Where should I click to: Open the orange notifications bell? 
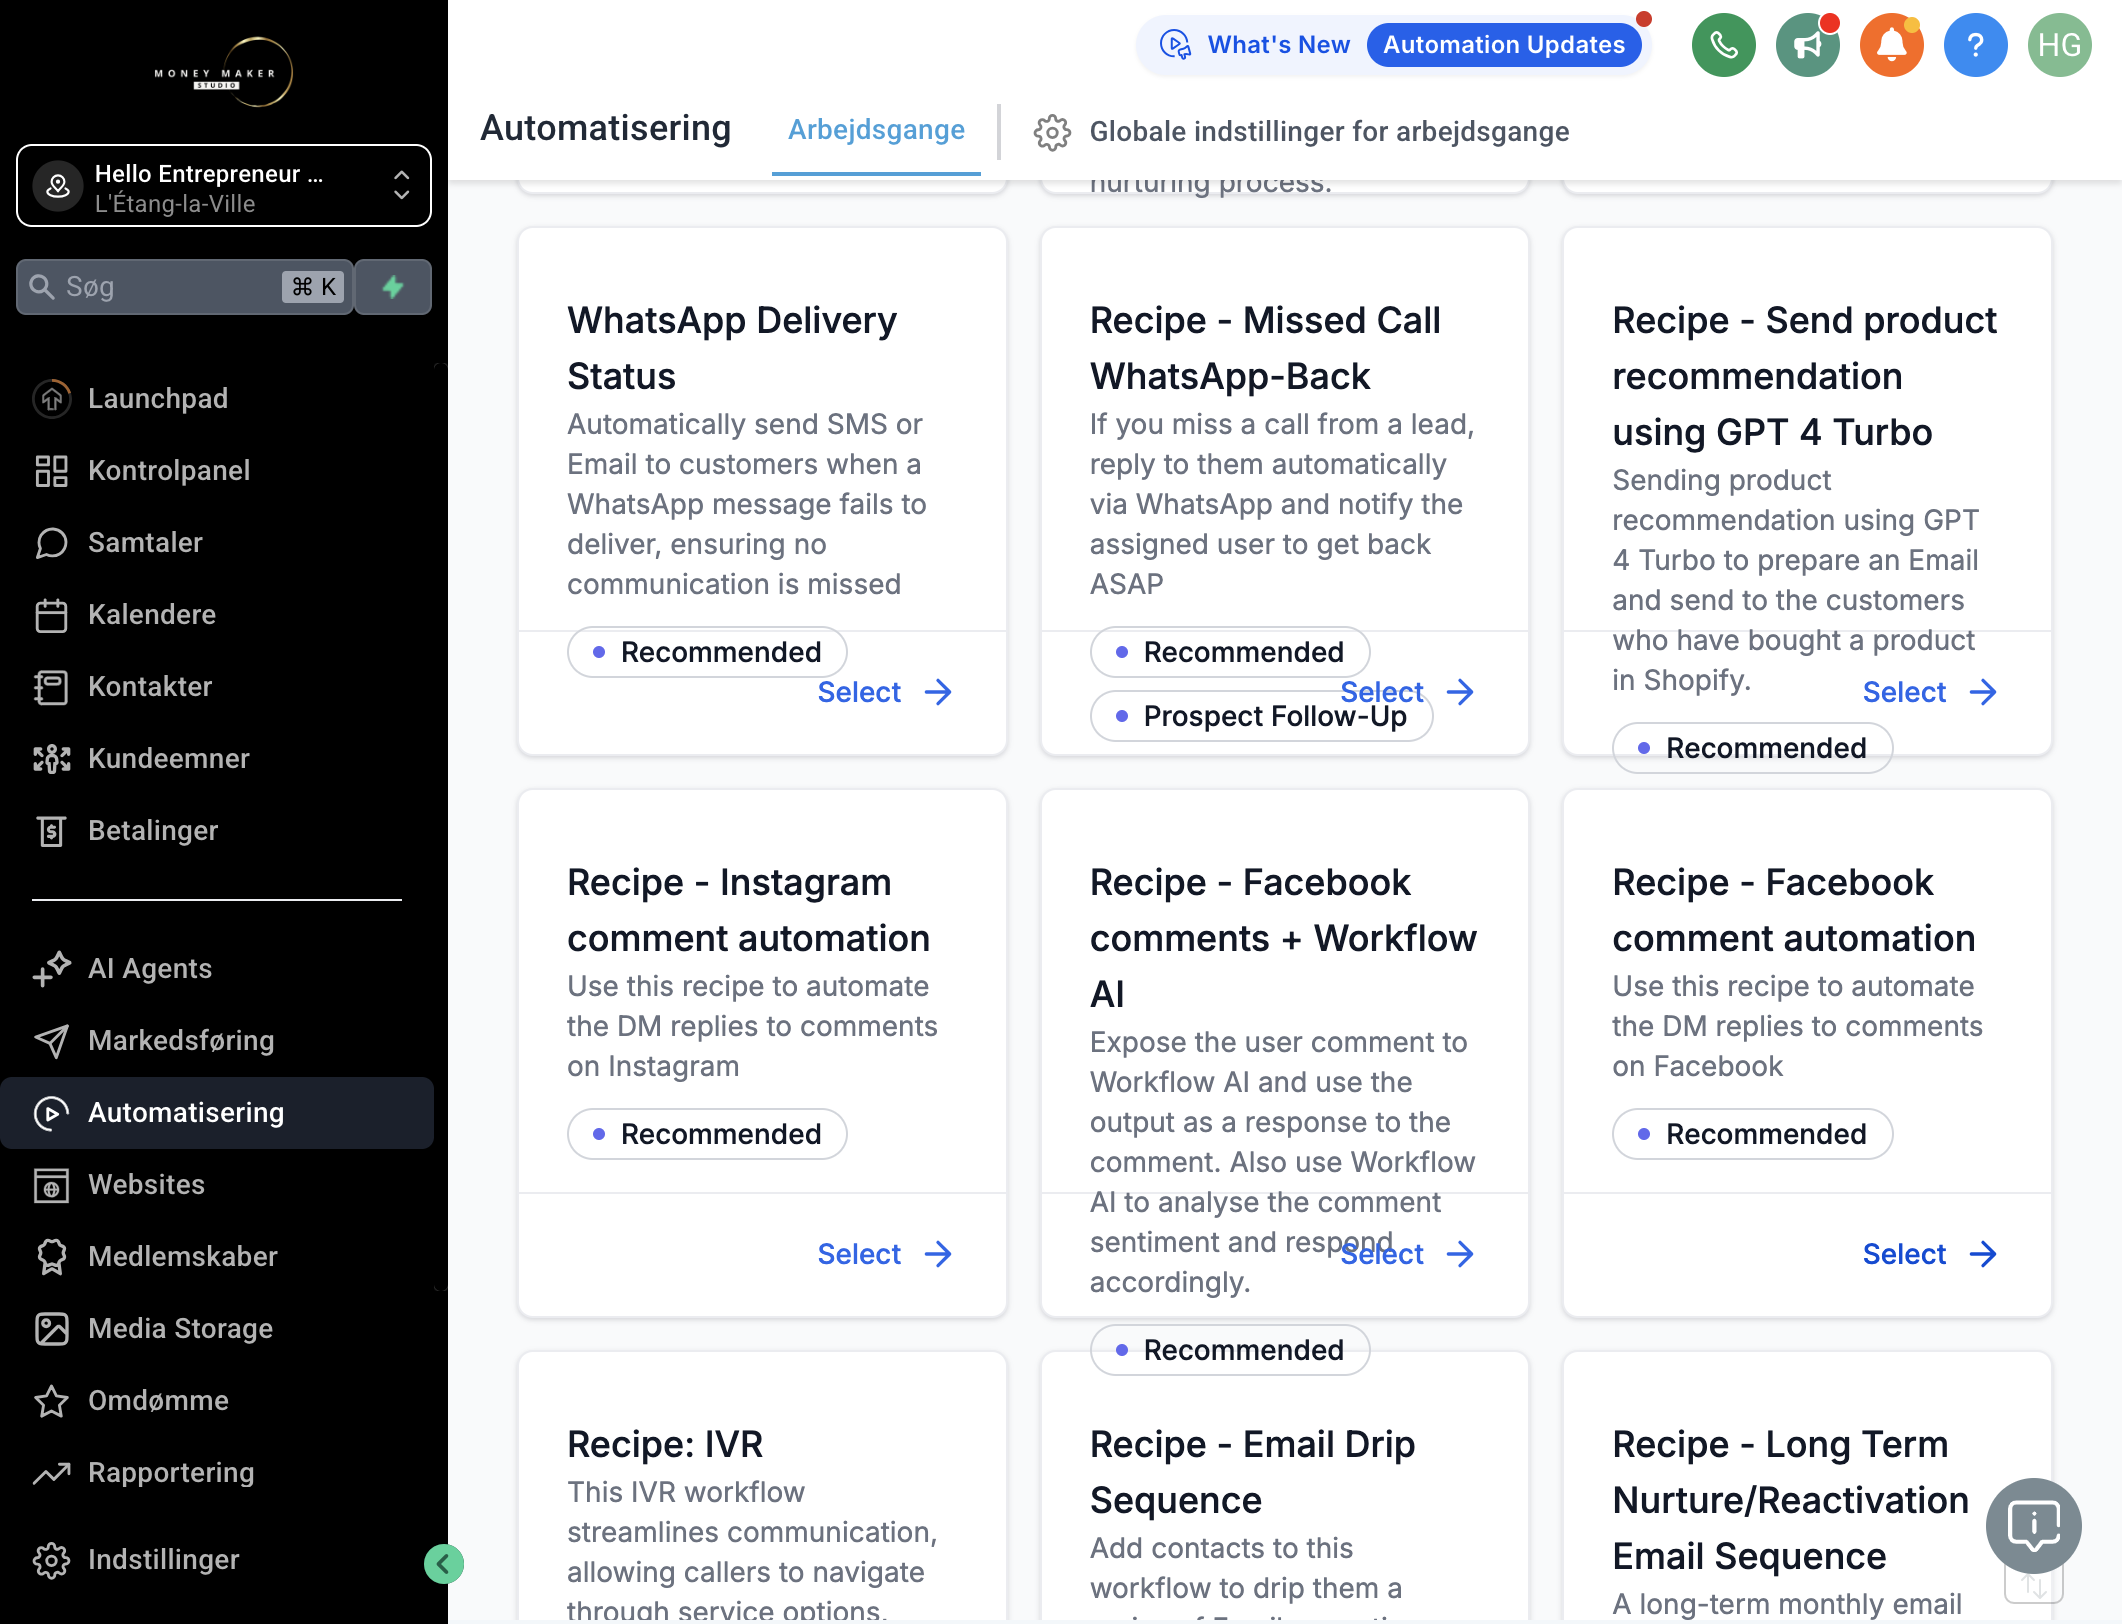pos(1891,45)
